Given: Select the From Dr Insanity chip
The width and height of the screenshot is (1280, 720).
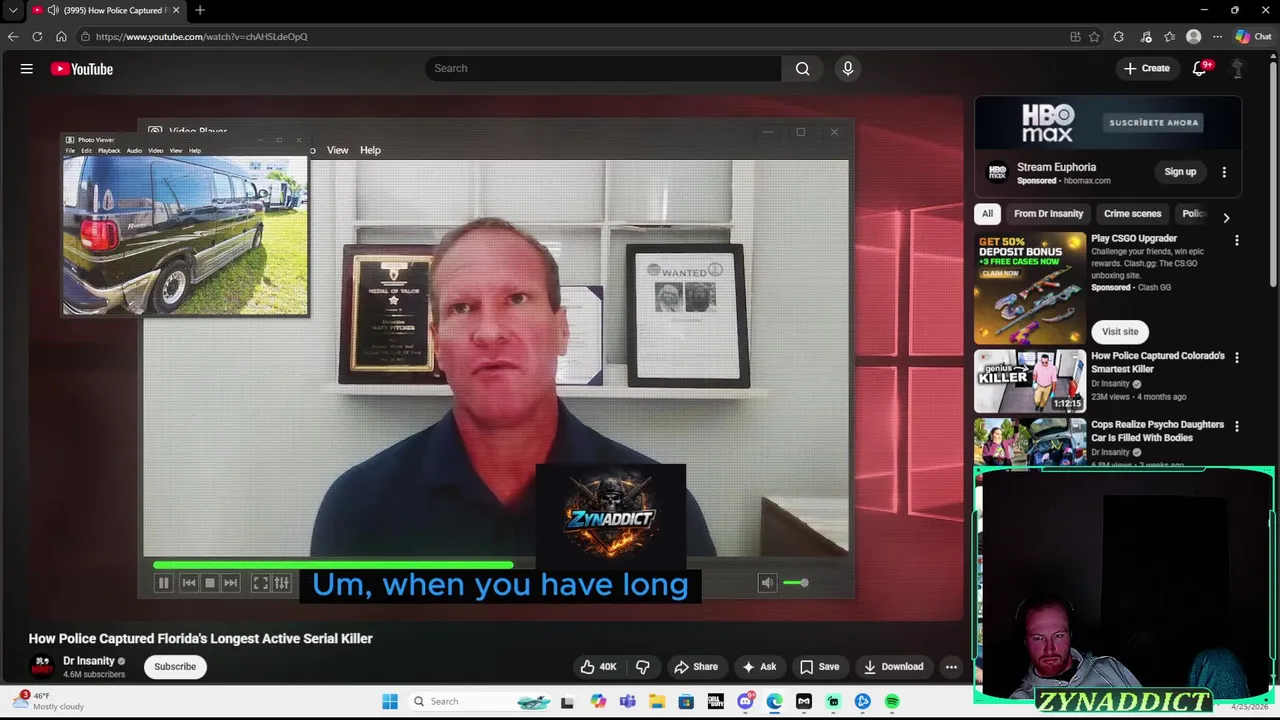Looking at the screenshot, I should pos(1048,214).
